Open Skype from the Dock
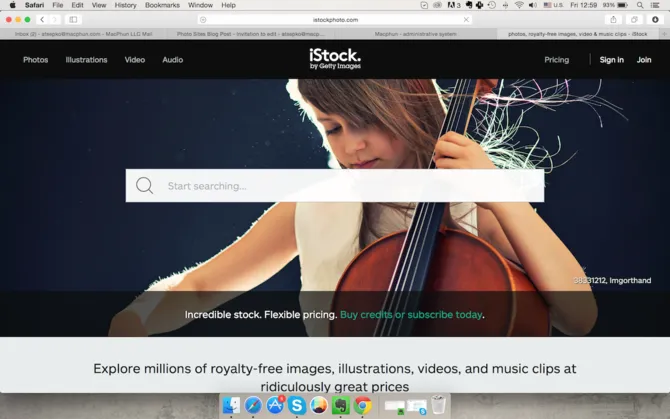This screenshot has height=419, width=670. pyautogui.click(x=297, y=405)
